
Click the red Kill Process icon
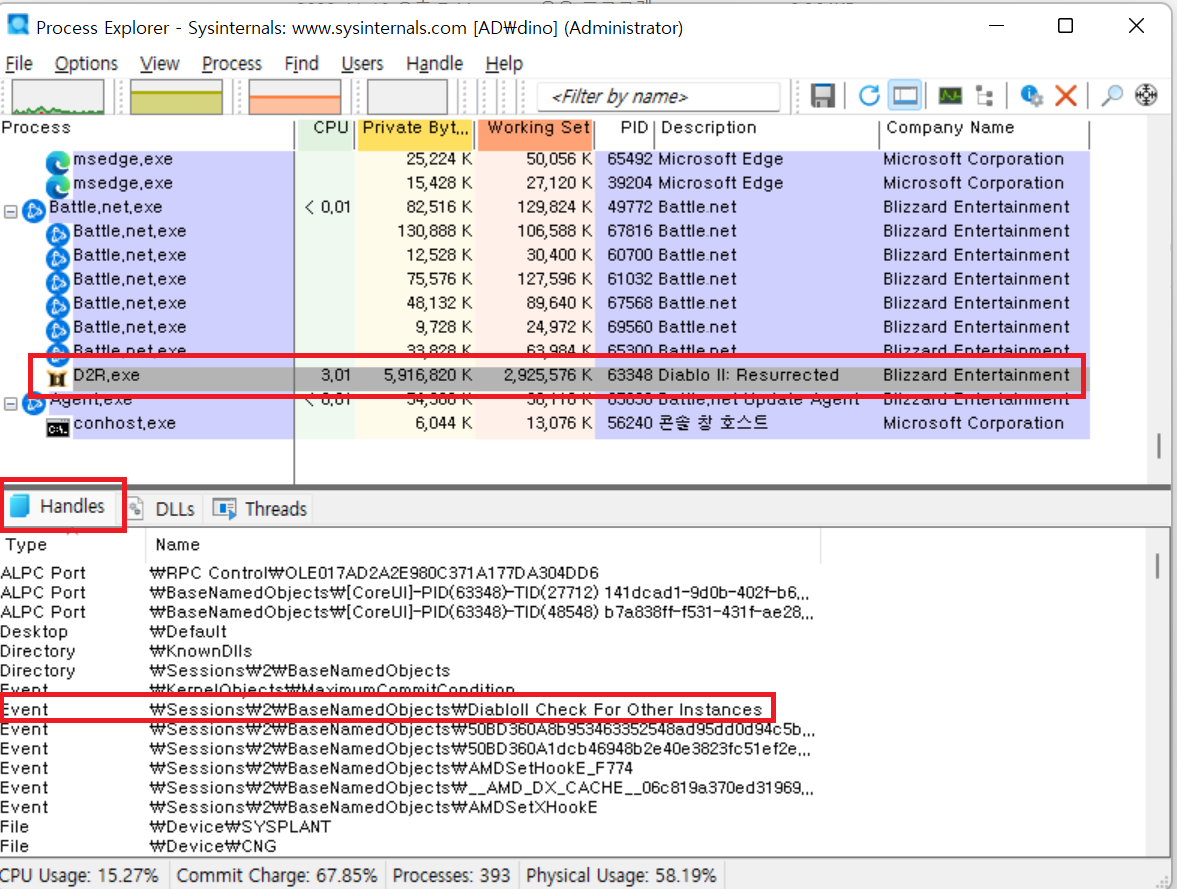click(x=1066, y=96)
